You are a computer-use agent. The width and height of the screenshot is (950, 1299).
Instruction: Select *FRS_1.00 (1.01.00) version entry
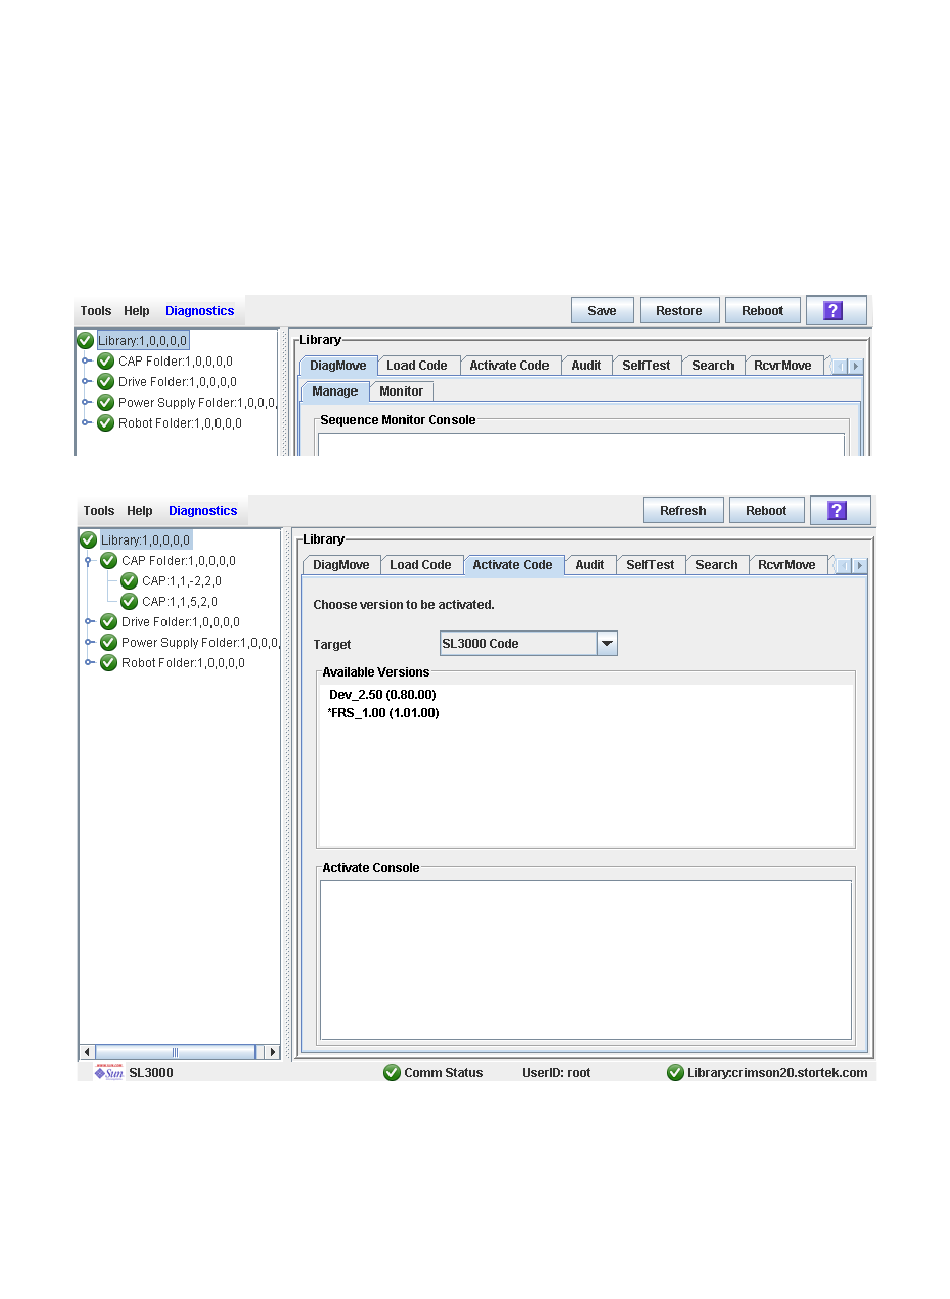tap(384, 713)
